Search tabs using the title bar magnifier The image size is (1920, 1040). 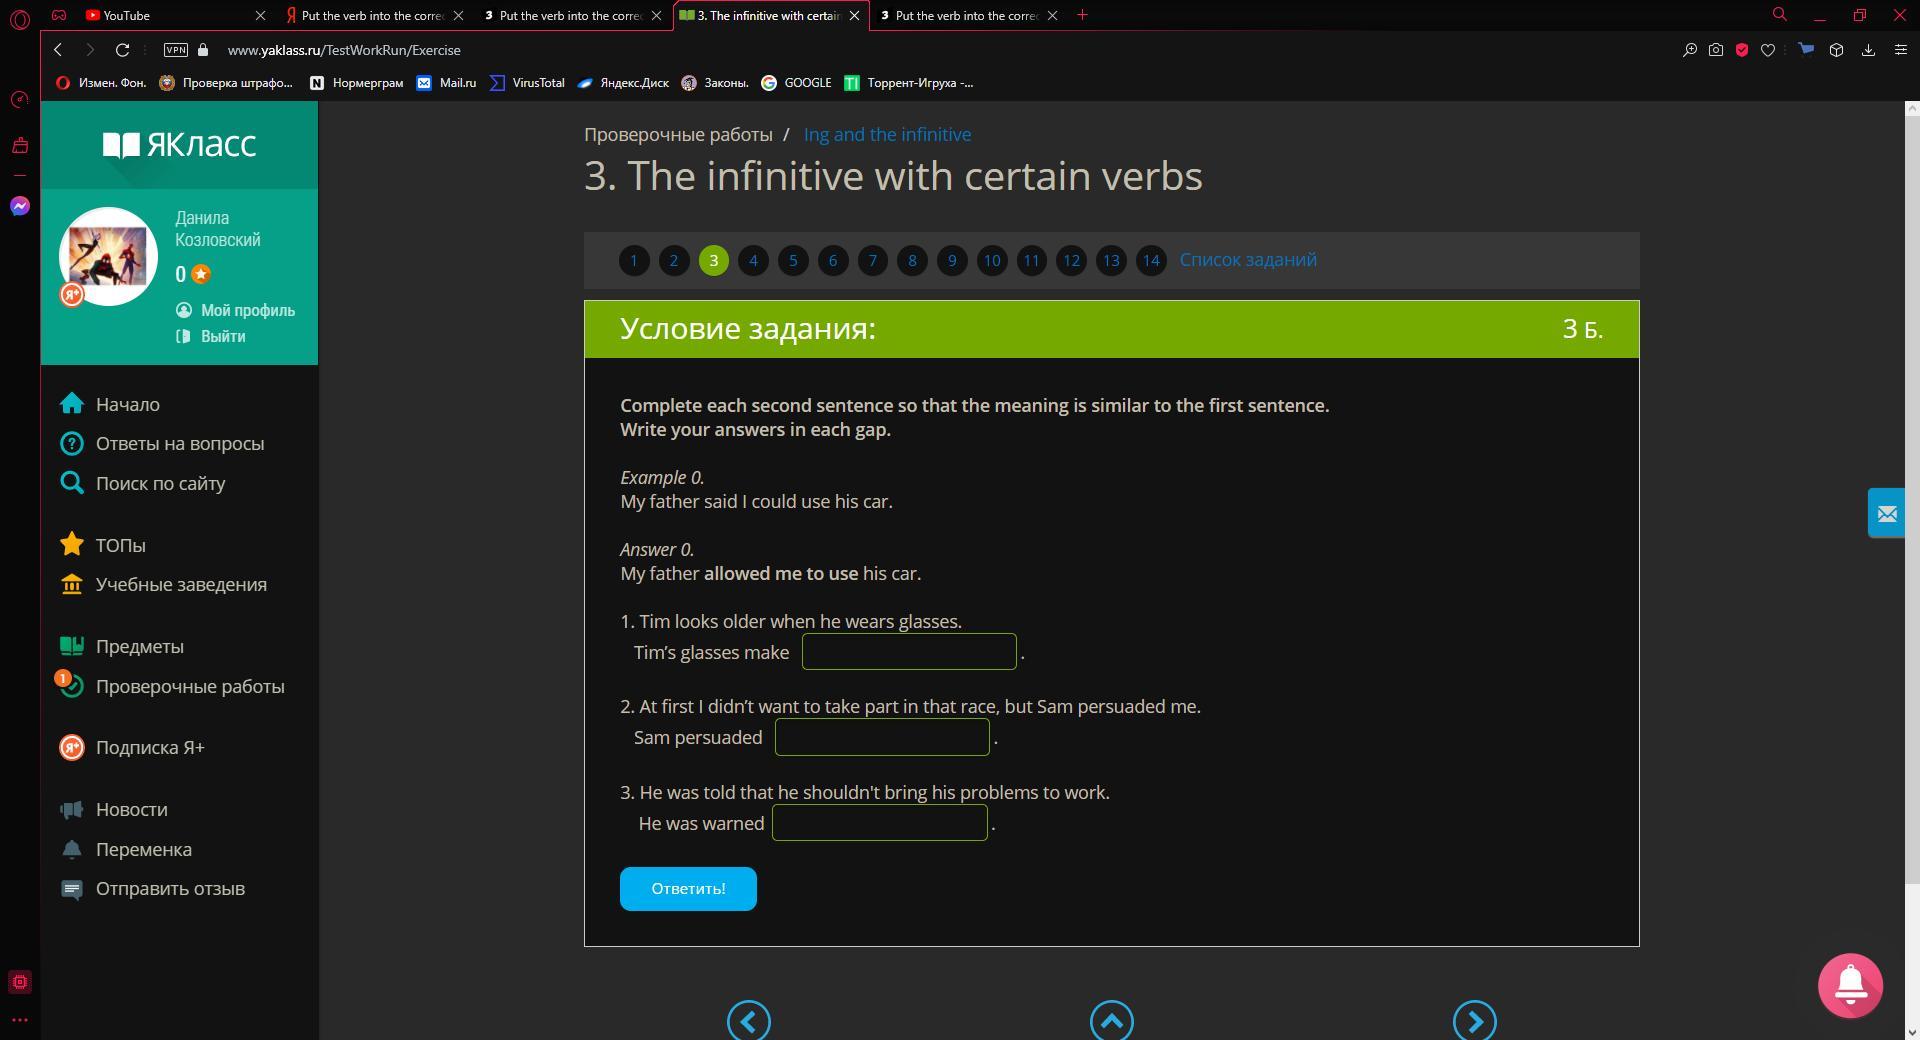pos(1780,15)
